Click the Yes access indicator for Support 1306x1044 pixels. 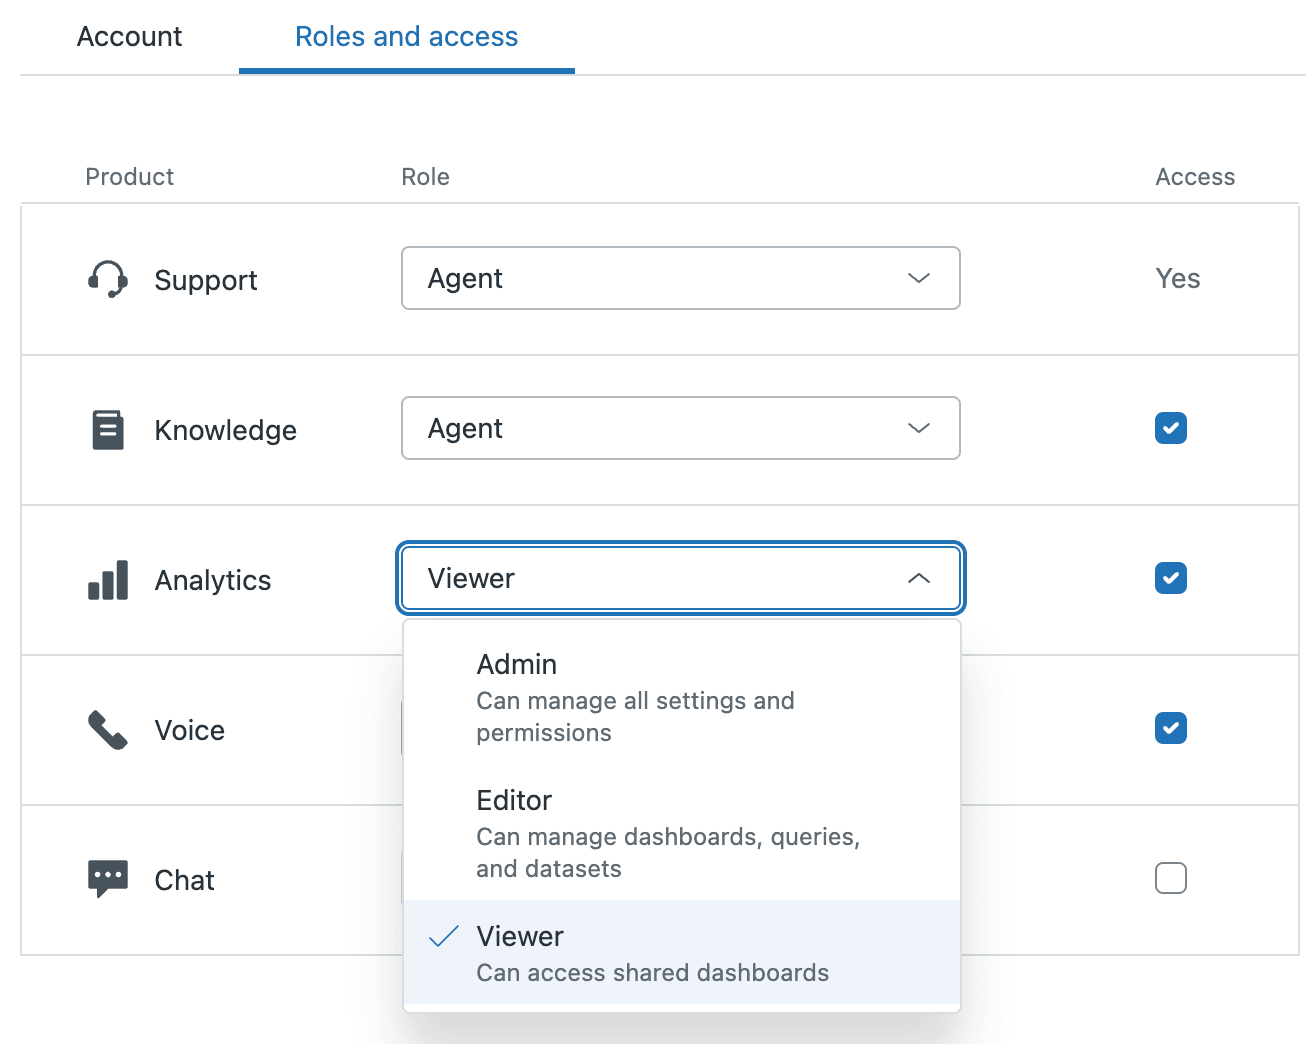coord(1177,278)
